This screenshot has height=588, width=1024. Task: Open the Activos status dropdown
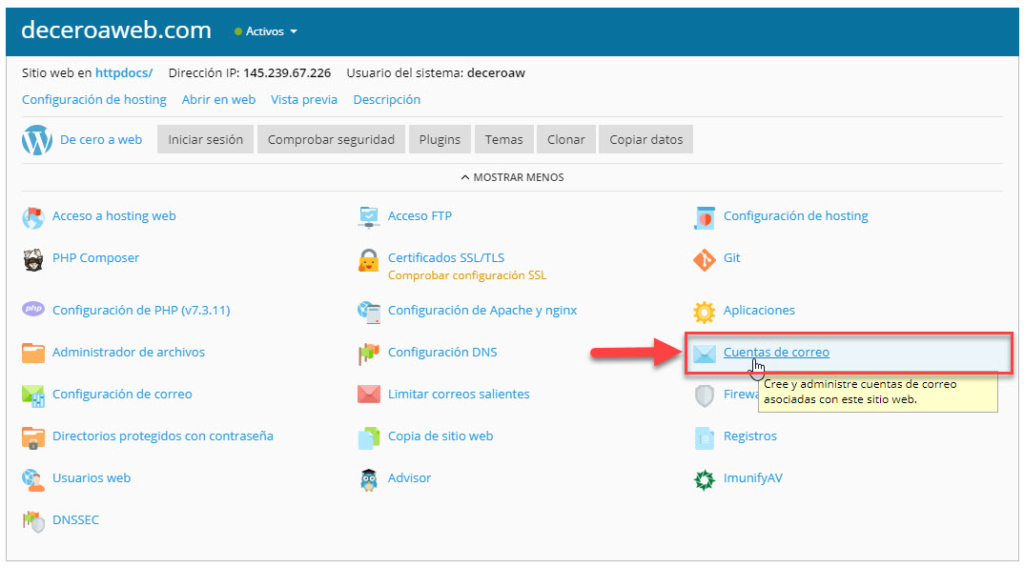click(x=266, y=31)
